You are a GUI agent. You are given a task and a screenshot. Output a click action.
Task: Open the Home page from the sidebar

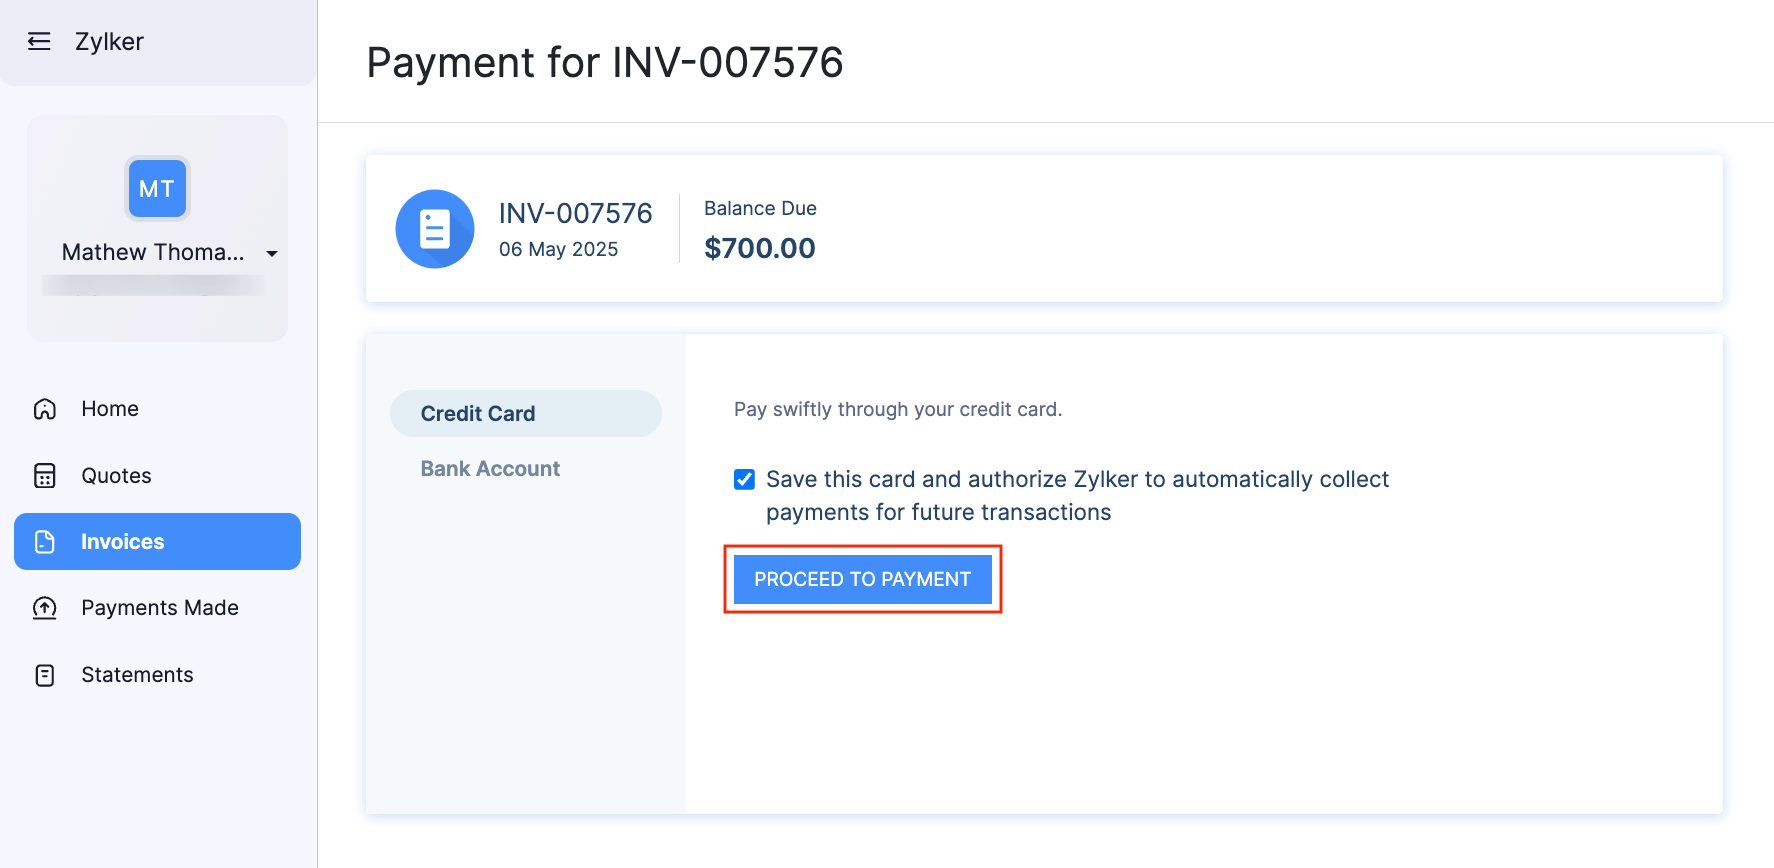[109, 408]
